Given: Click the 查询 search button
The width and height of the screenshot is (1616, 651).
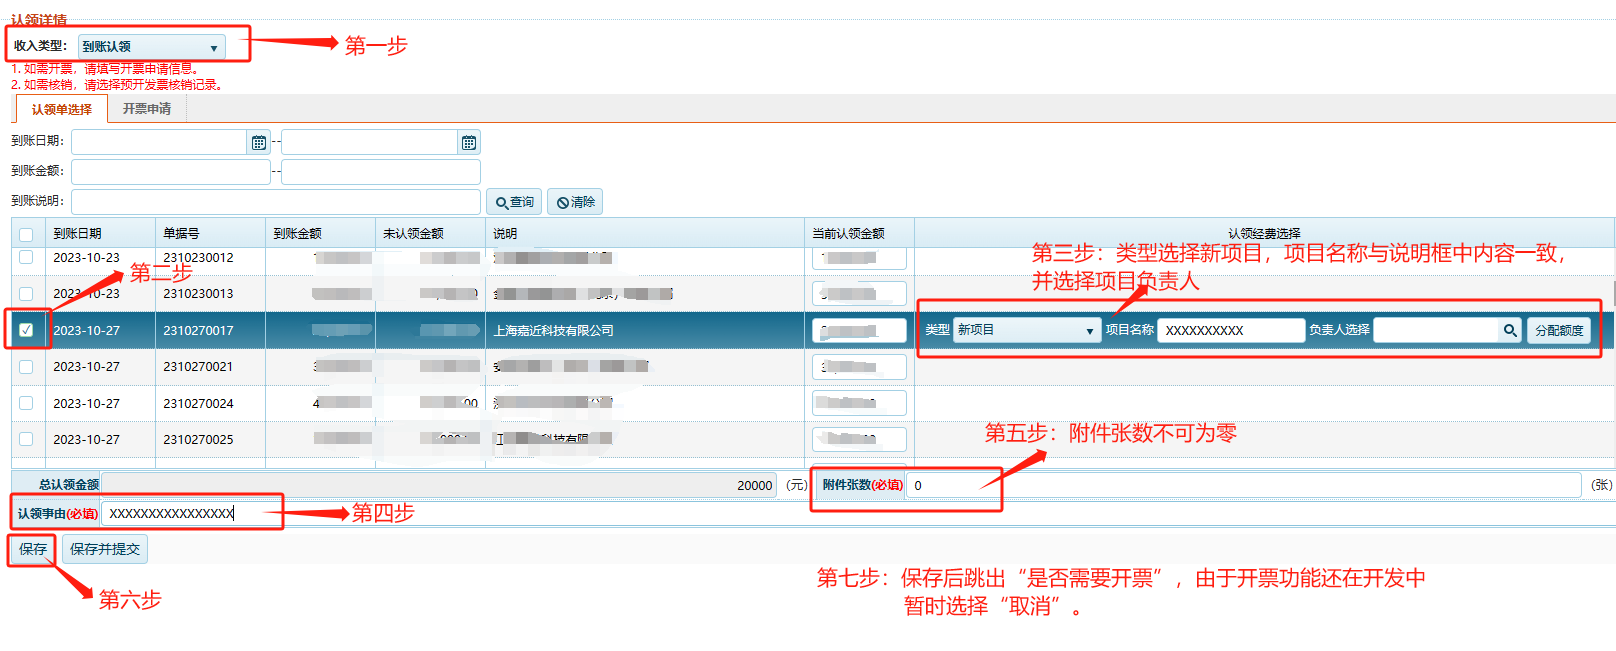Looking at the screenshot, I should (514, 202).
